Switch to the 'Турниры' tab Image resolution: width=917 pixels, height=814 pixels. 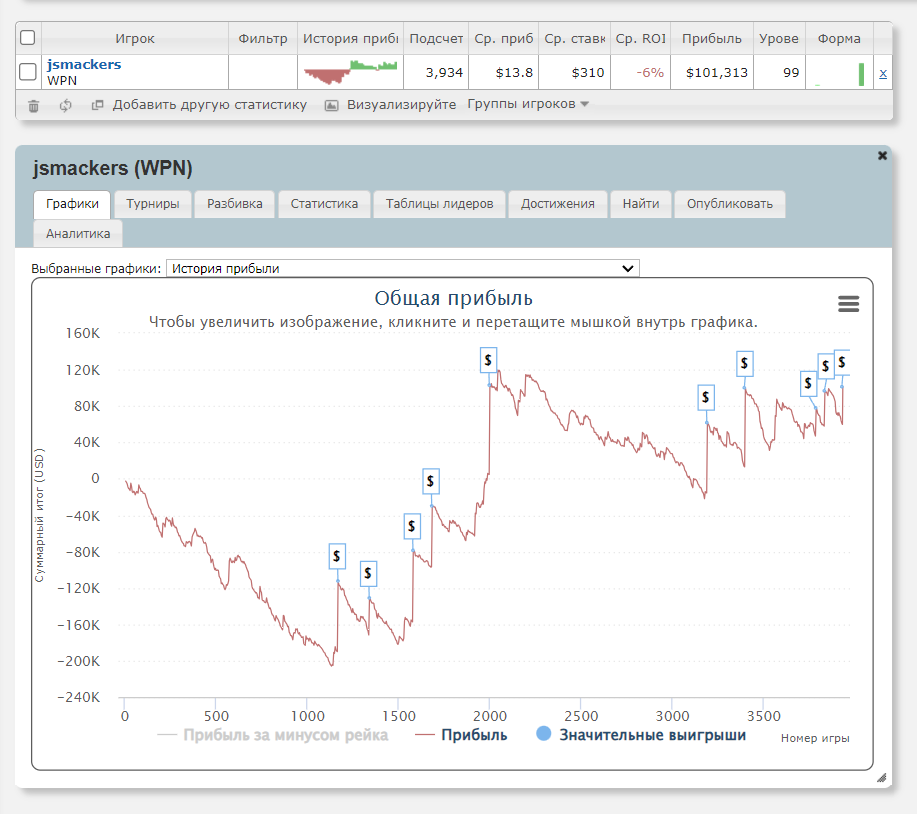point(153,204)
